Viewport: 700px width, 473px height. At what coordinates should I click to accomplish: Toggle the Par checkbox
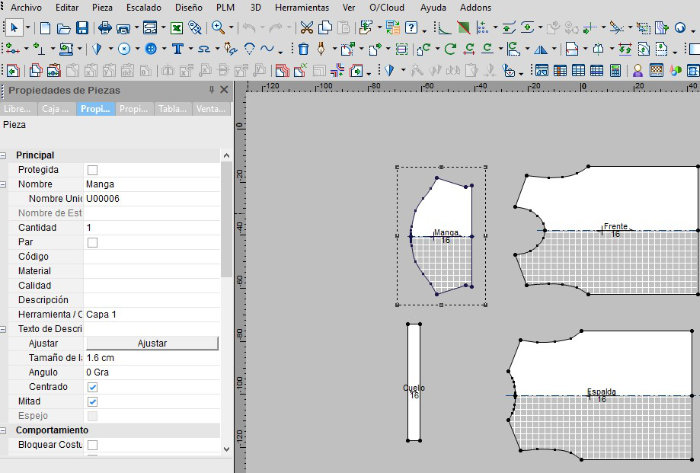coord(93,242)
